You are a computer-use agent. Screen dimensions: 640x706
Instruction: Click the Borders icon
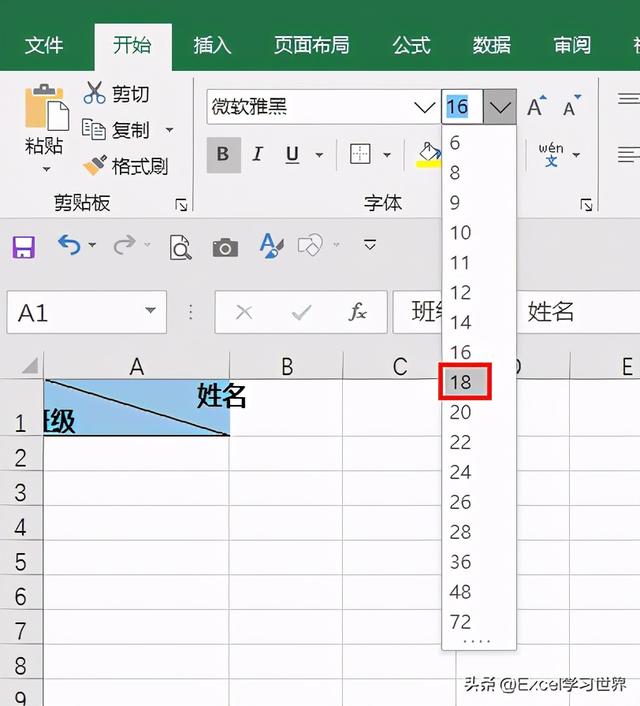tap(360, 154)
